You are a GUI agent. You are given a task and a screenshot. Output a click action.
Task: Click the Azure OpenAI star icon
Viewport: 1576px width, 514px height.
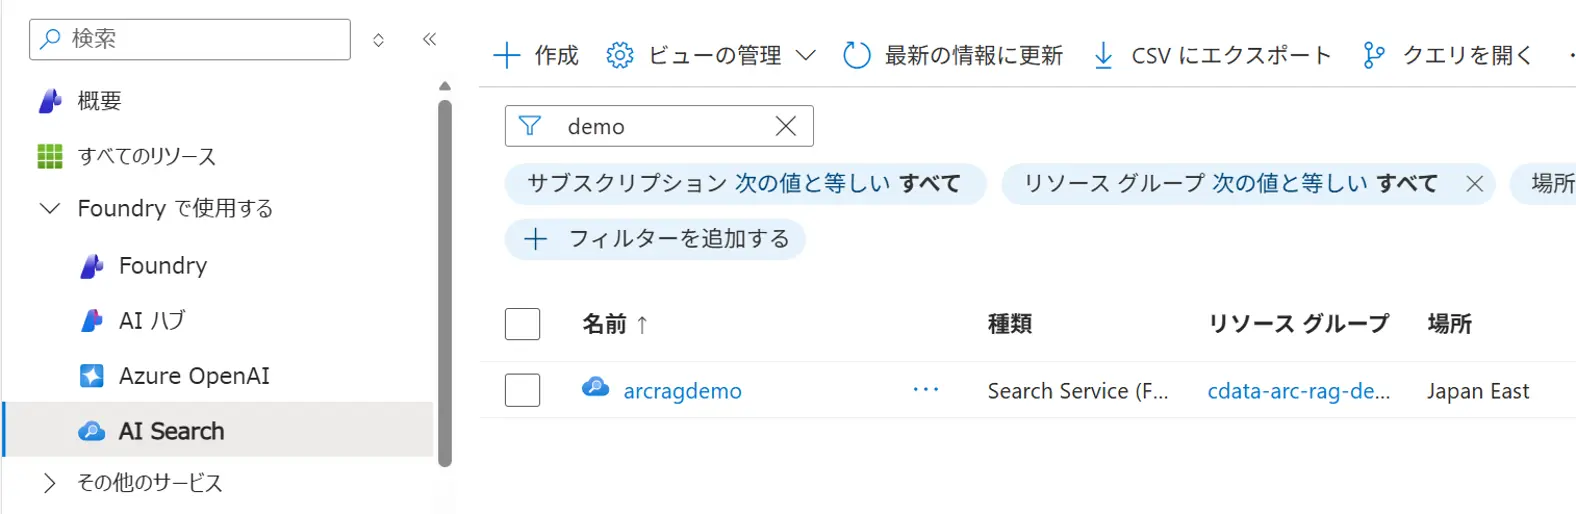point(91,375)
